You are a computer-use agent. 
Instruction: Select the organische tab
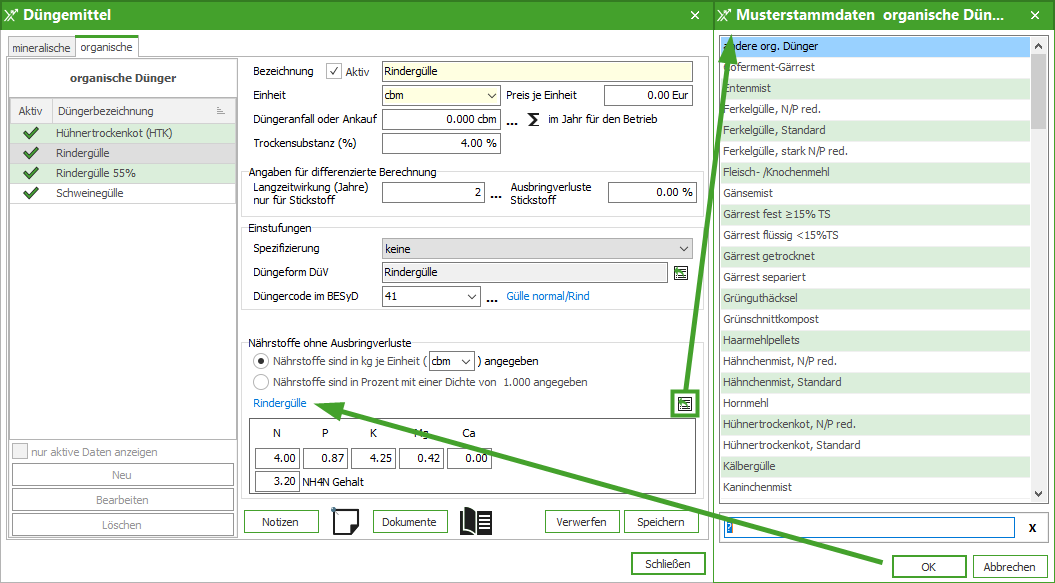pos(106,47)
